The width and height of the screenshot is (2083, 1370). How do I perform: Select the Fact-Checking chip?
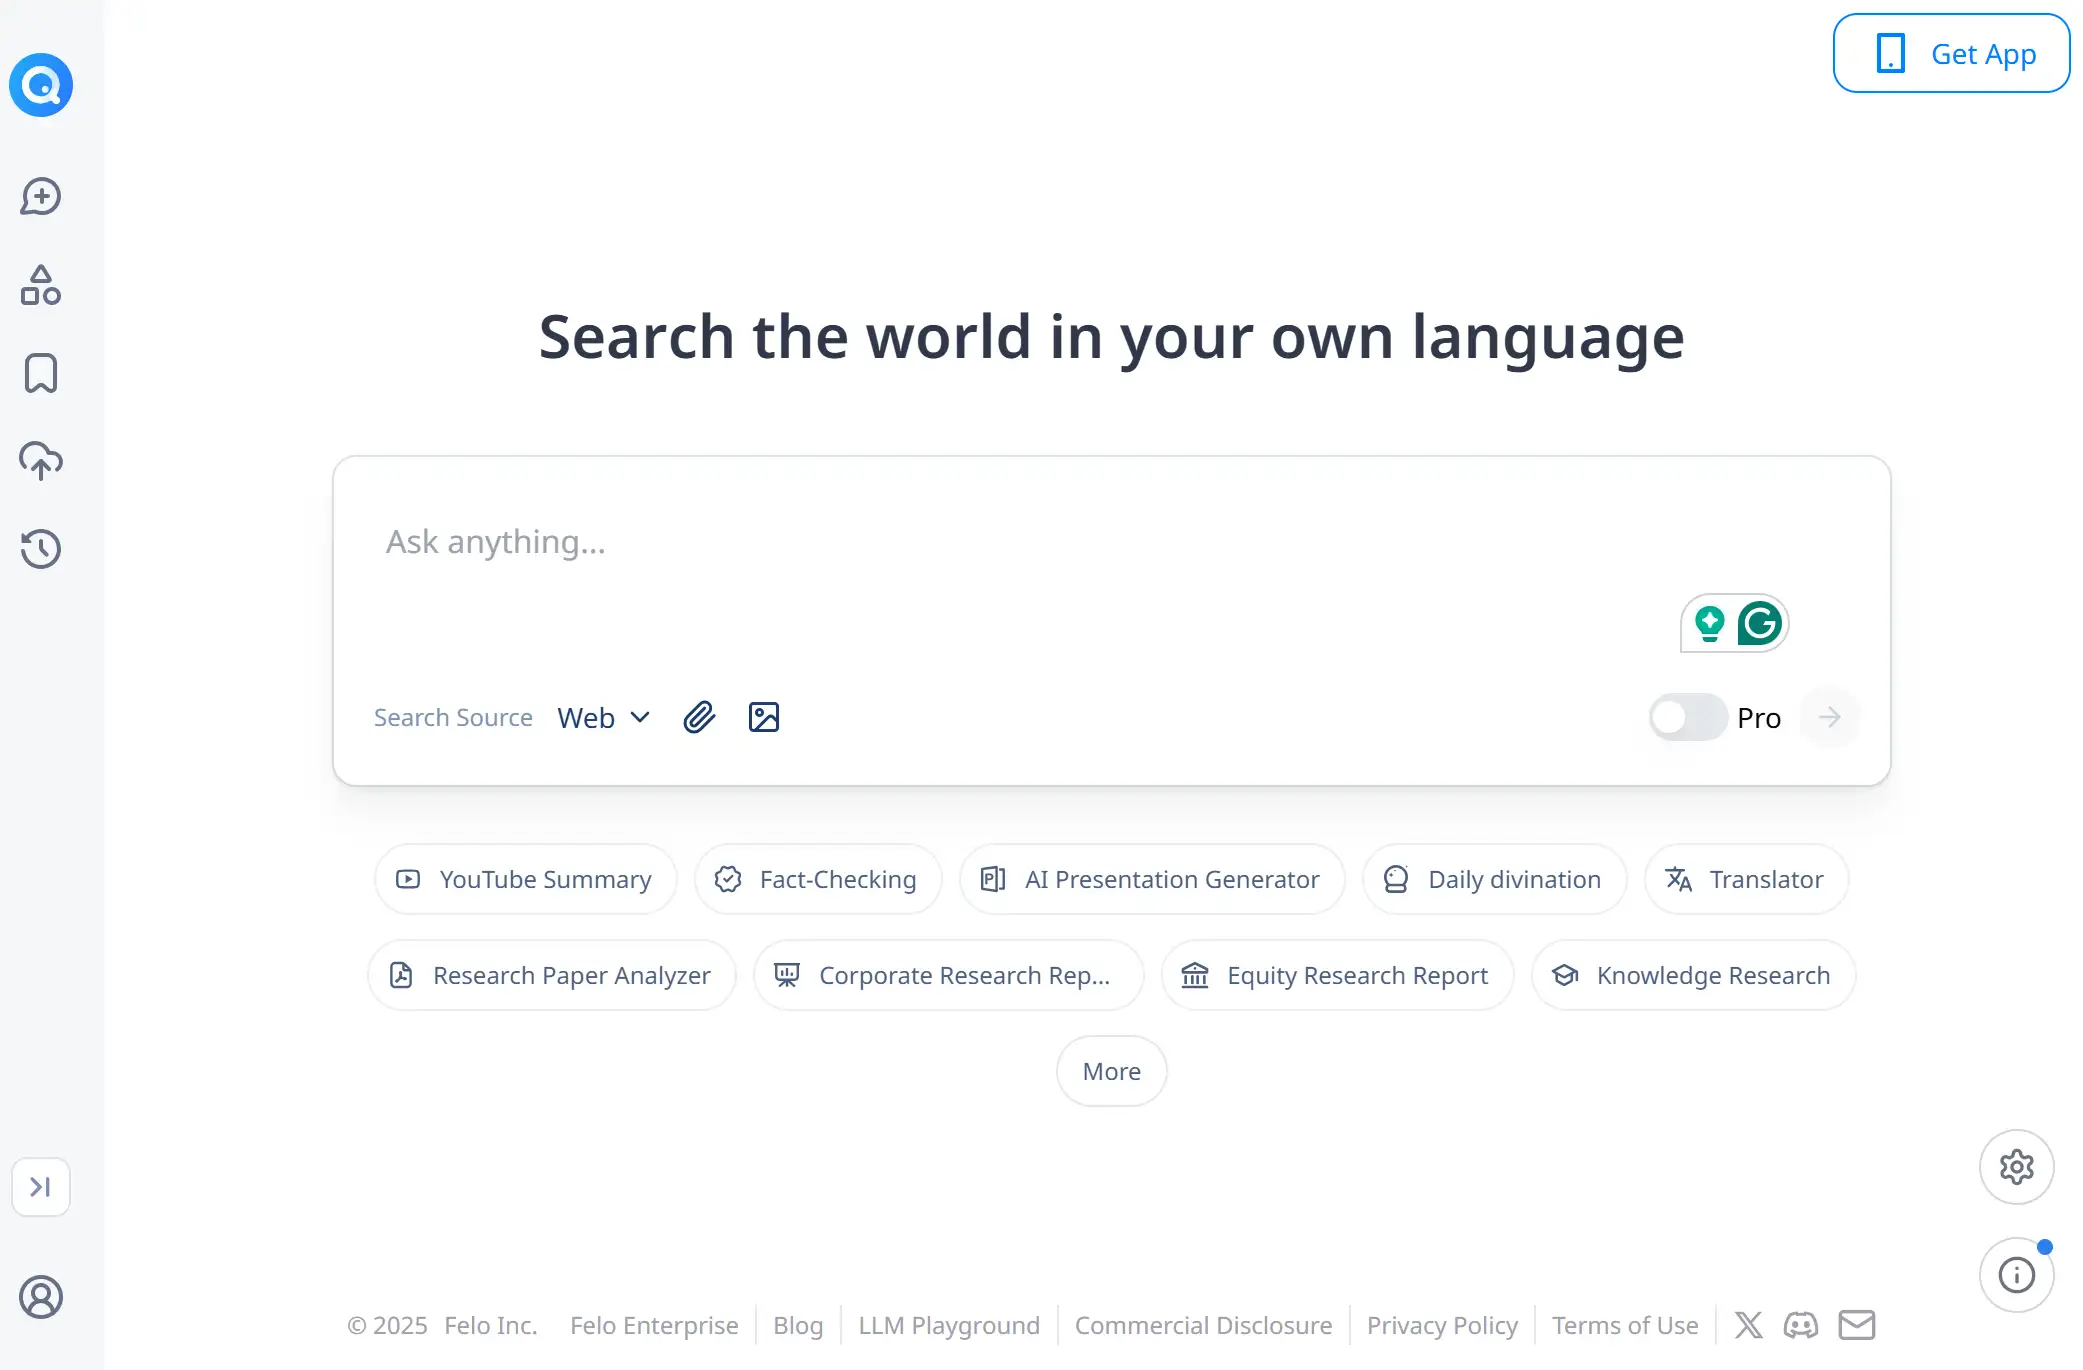pyautogui.click(x=818, y=879)
